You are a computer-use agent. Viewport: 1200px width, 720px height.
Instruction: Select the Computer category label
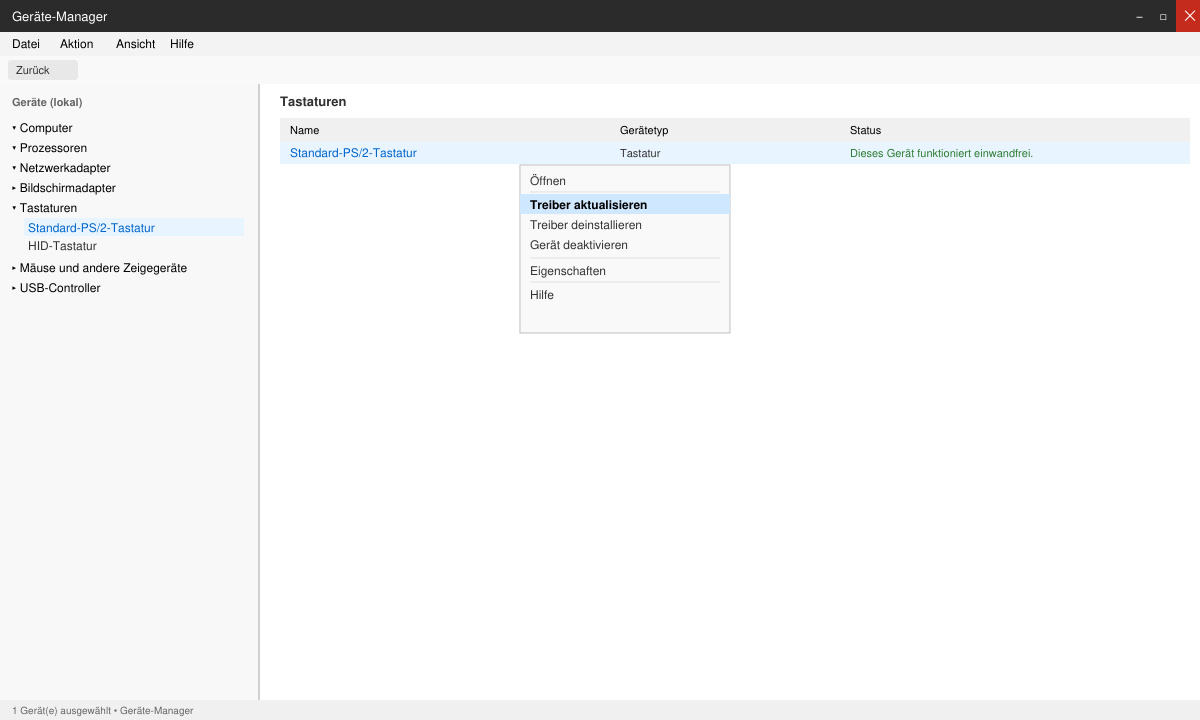(46, 128)
